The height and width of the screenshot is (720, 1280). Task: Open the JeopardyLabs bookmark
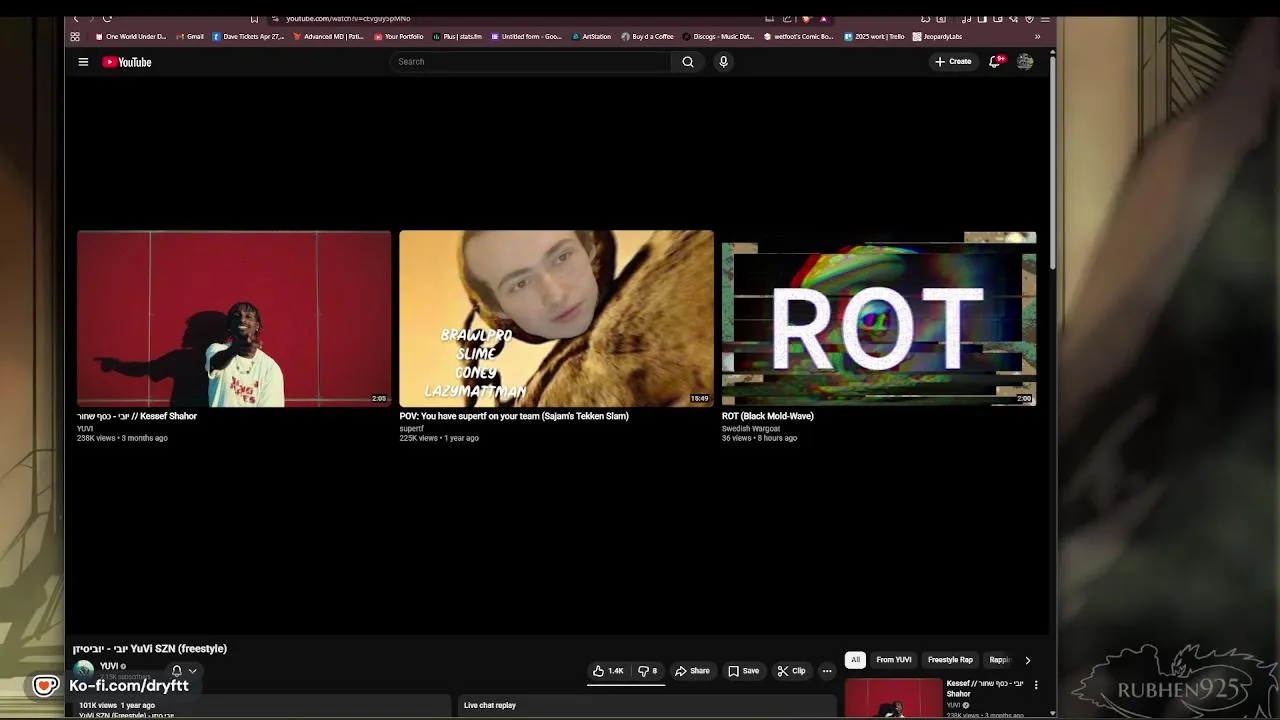[x=937, y=37]
